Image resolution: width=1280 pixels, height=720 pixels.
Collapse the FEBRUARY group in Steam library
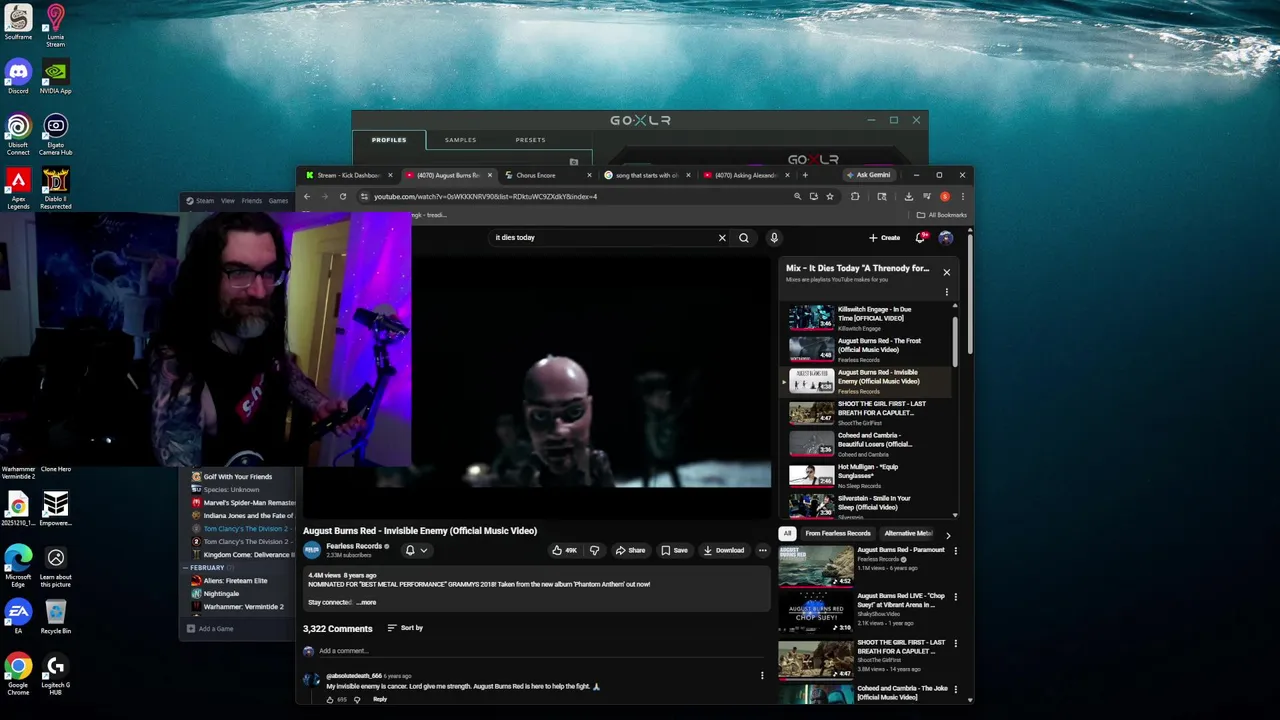tap(185, 568)
